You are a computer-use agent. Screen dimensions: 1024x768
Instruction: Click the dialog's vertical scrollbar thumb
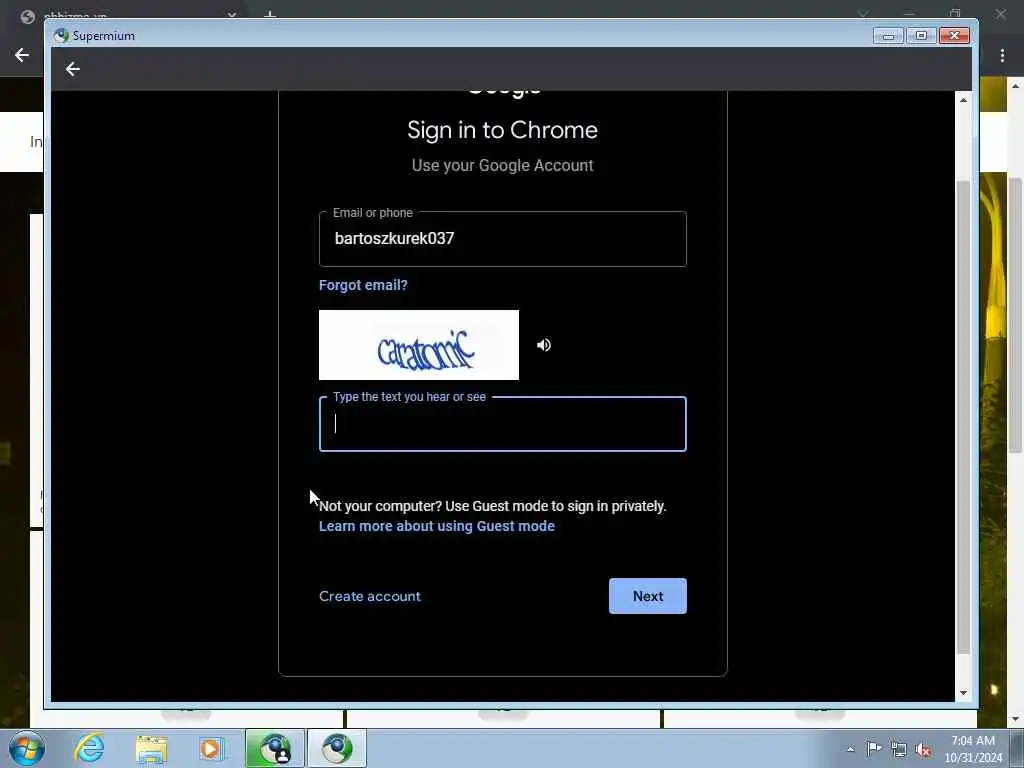[x=963, y=417]
